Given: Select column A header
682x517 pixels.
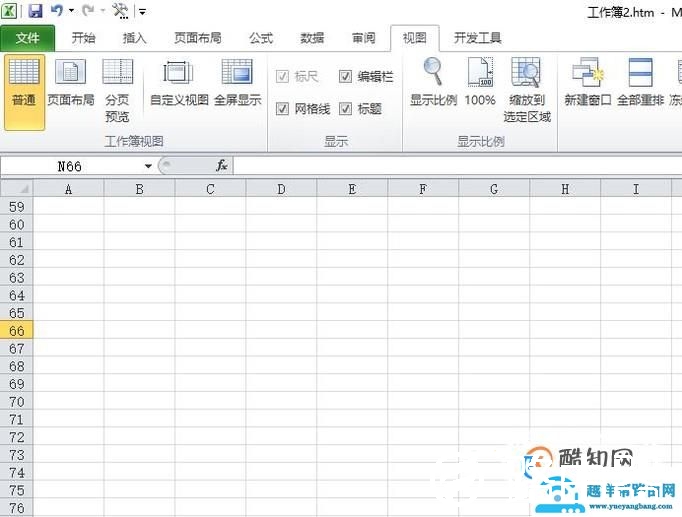Looking at the screenshot, I should coord(68,189).
